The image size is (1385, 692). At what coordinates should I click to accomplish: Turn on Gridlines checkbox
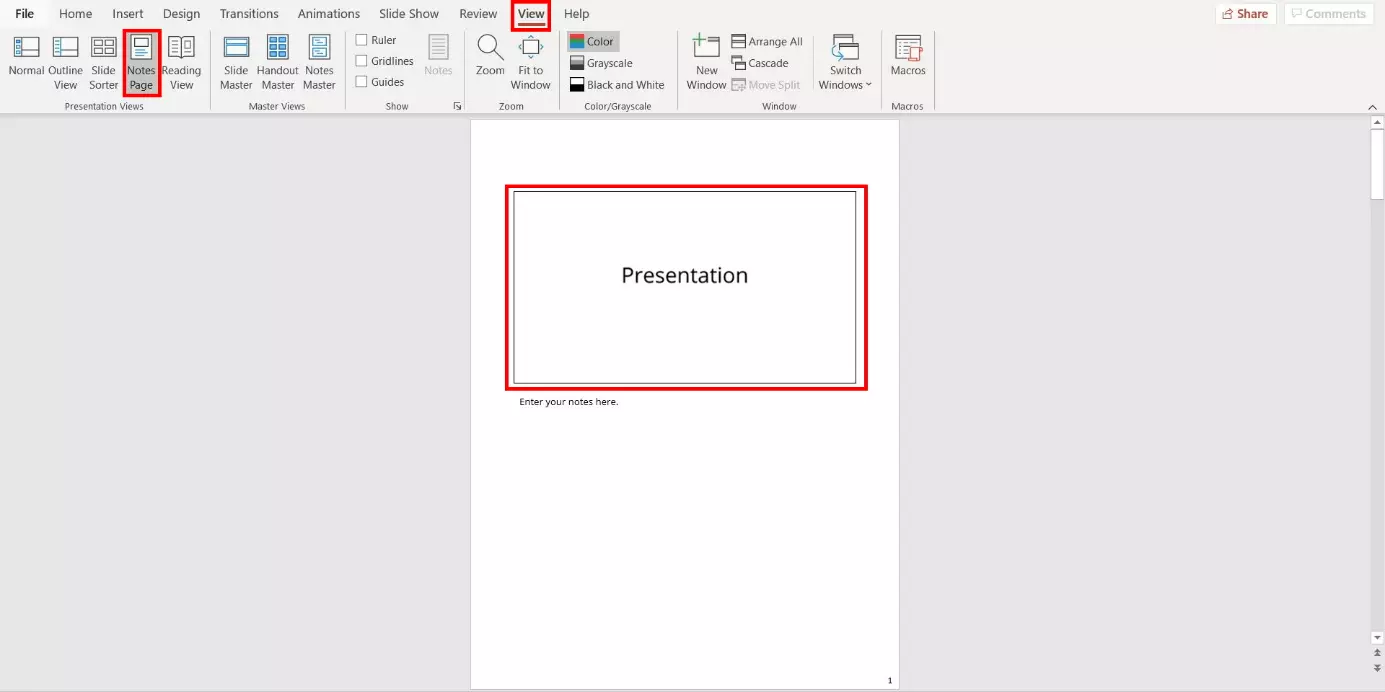point(362,61)
